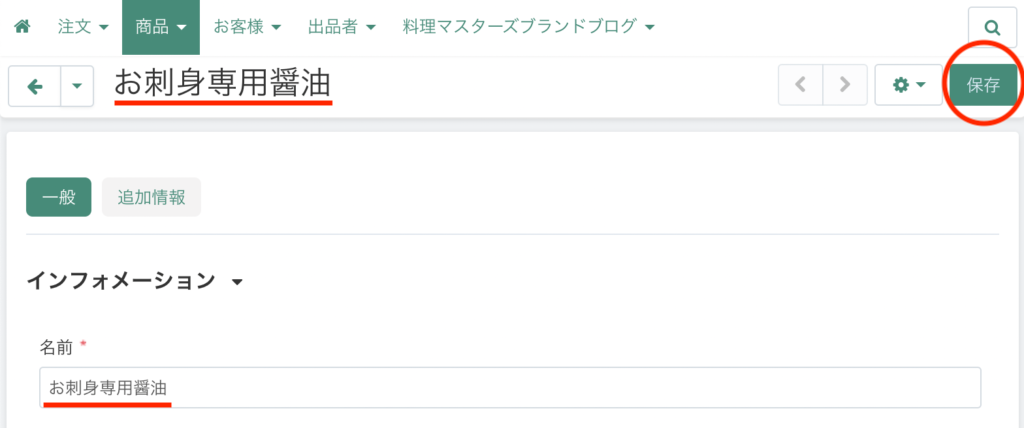The height and width of the screenshot is (428, 1024).
Task: Click the 名前 text input field
Action: coord(510,387)
